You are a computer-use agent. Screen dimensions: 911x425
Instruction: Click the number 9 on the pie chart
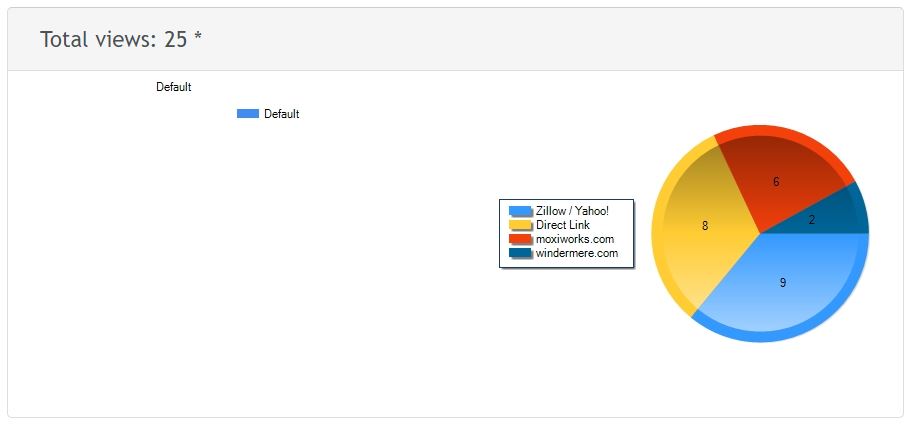point(782,283)
